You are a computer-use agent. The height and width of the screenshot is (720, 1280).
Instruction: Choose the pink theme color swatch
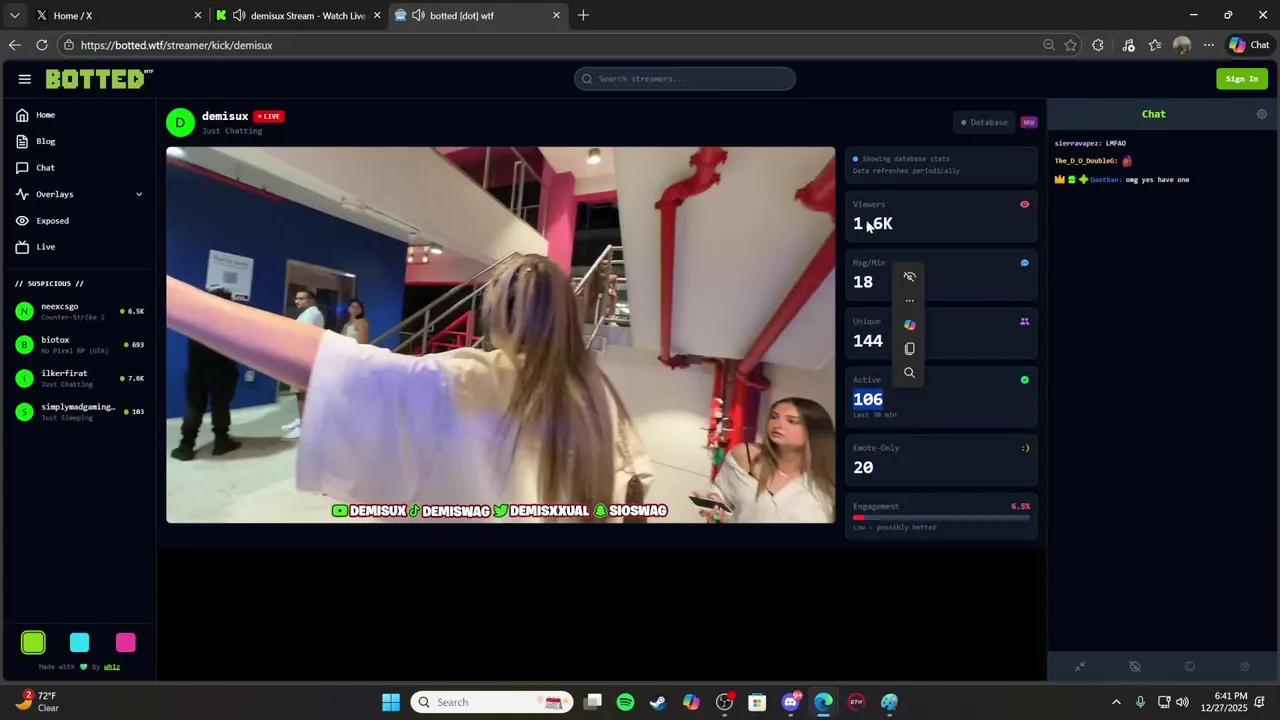click(125, 643)
